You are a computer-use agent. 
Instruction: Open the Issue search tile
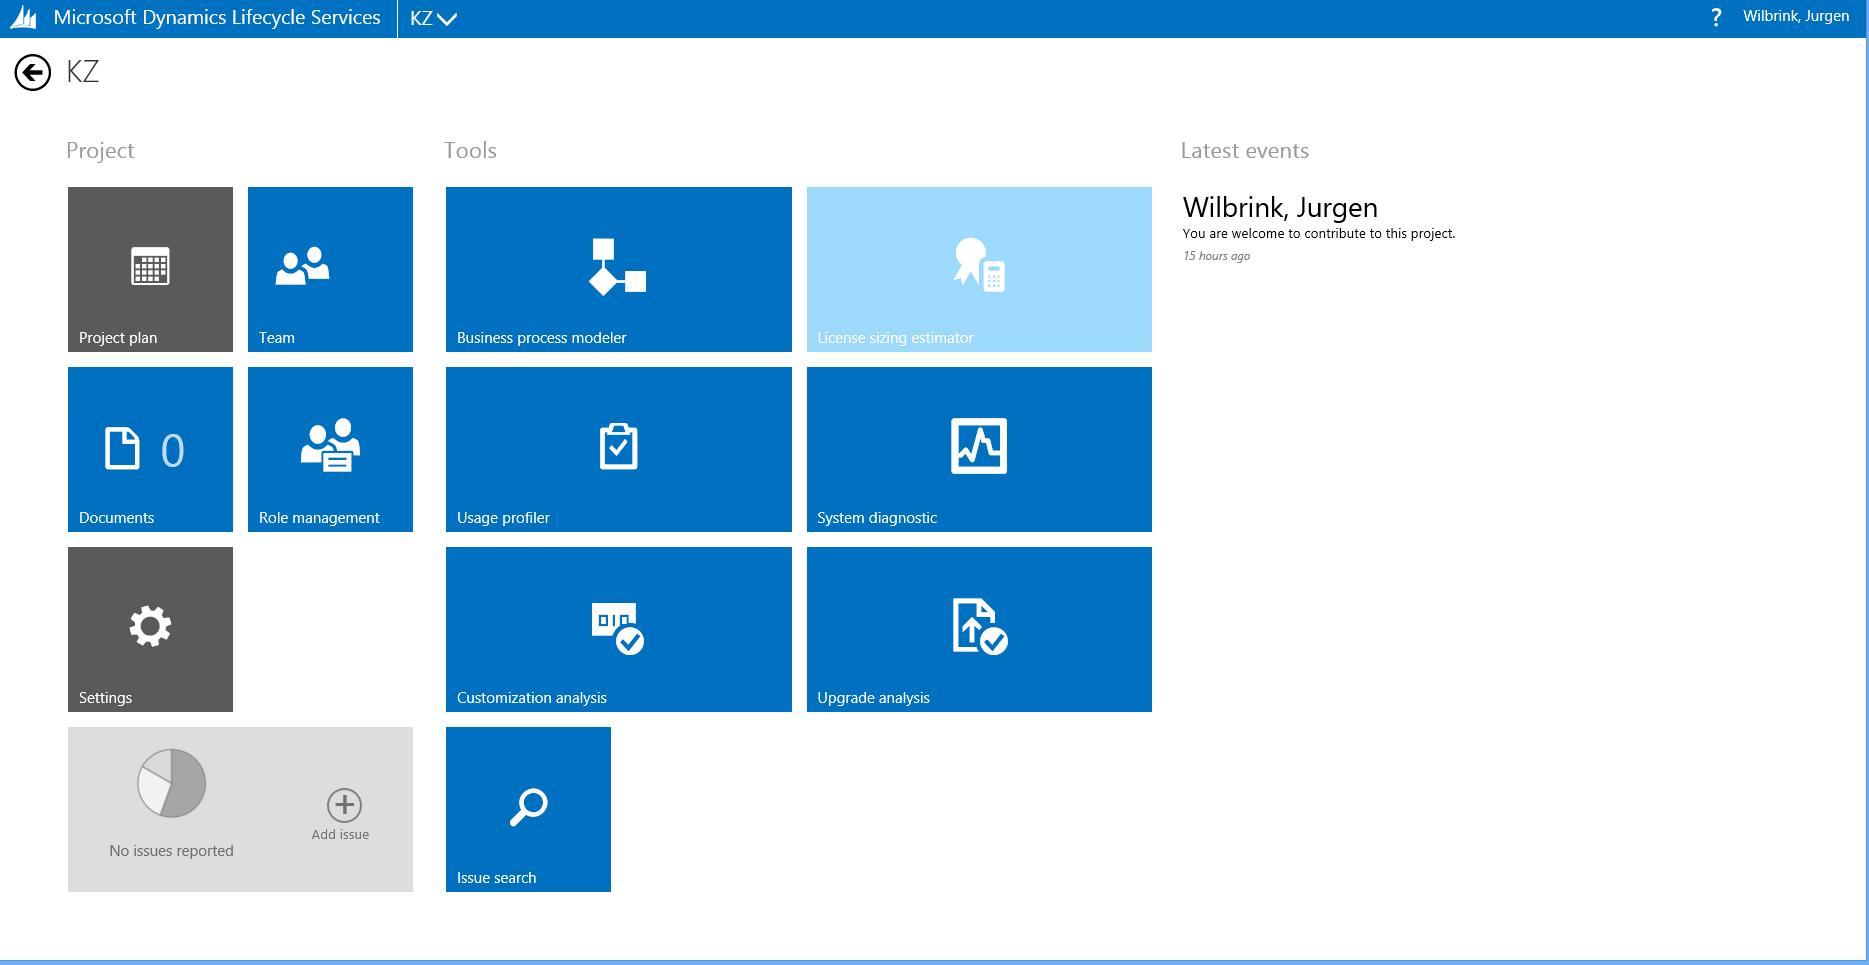[528, 809]
